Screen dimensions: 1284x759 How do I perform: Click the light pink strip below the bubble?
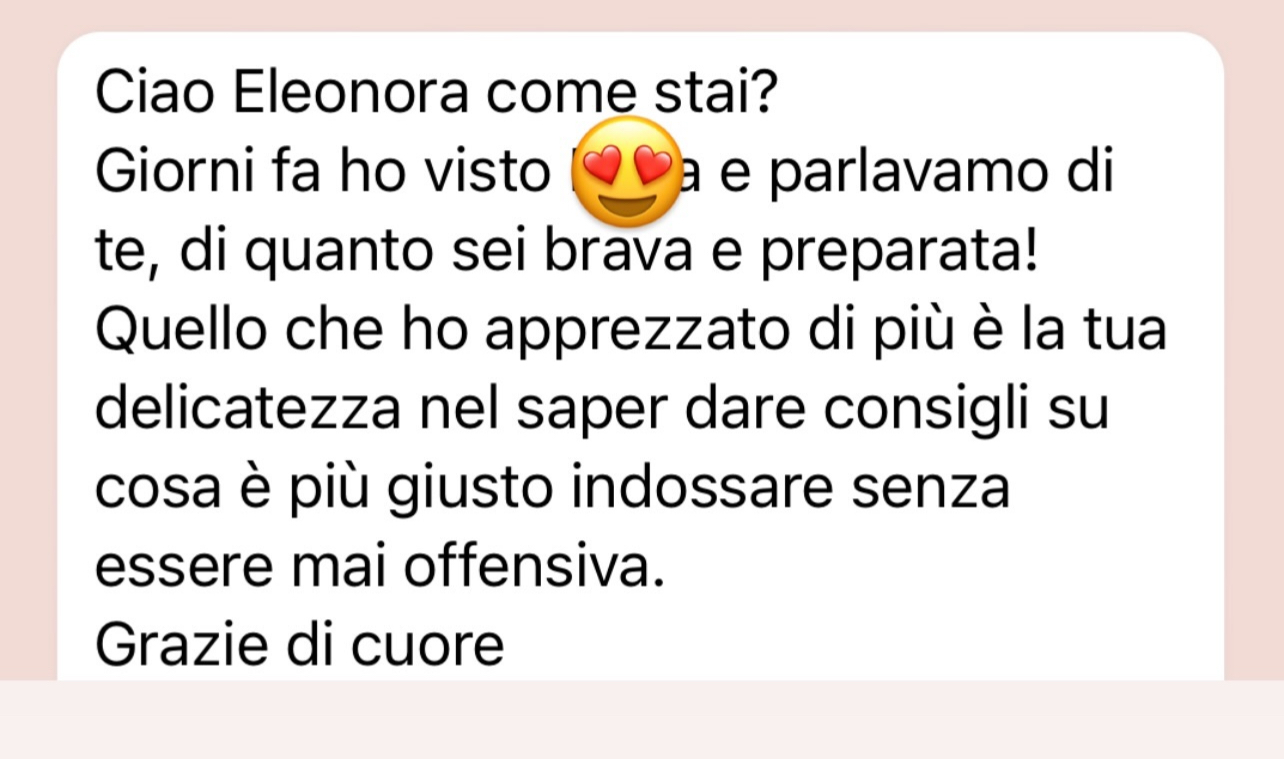click(642, 720)
